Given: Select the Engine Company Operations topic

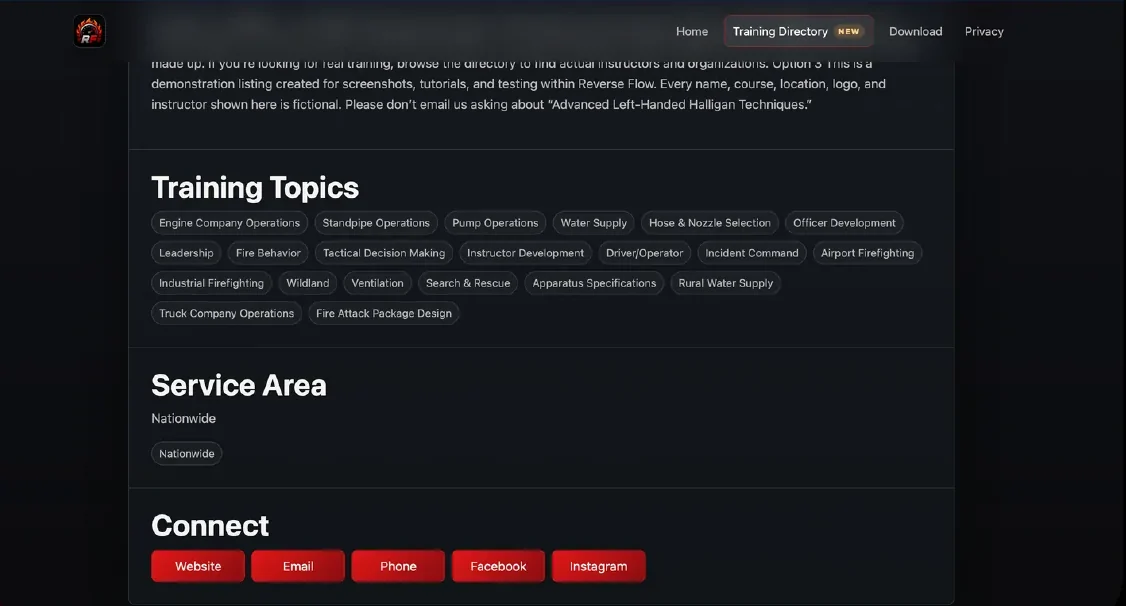Looking at the screenshot, I should point(229,223).
